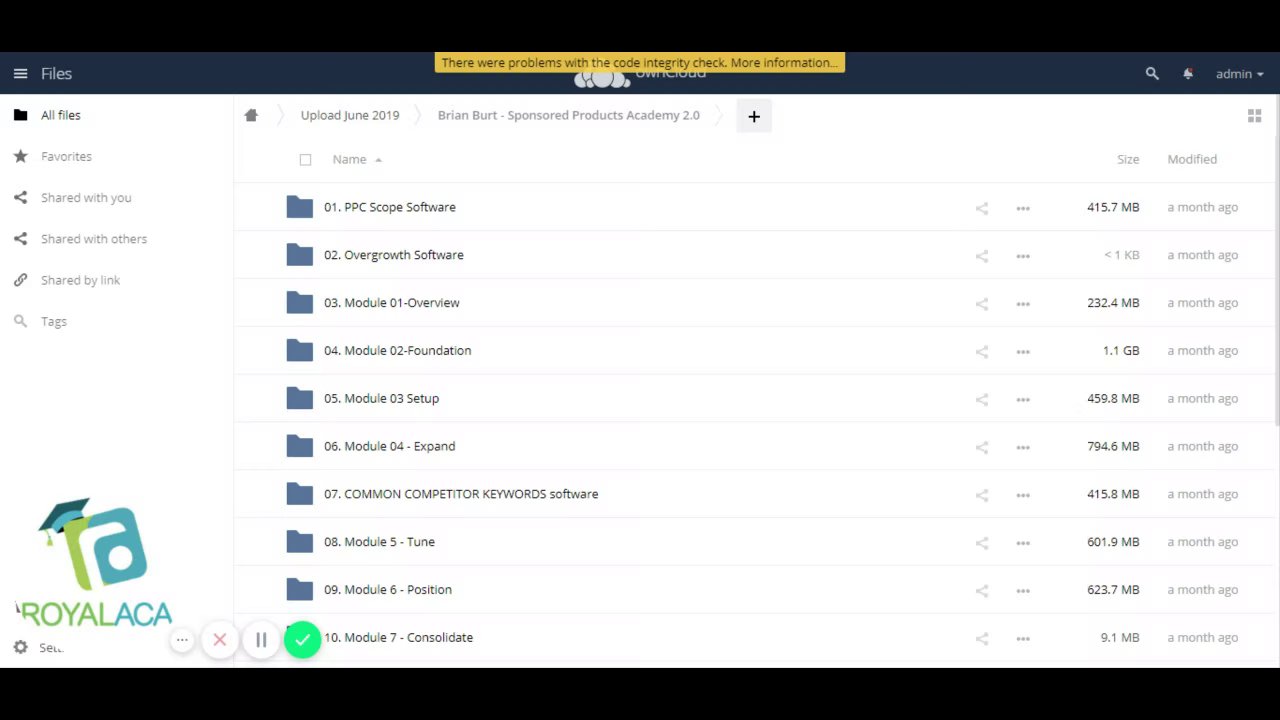Click folder icon of 05. Module 03 Setup
Viewport: 1280px width, 720px height.
pos(300,398)
